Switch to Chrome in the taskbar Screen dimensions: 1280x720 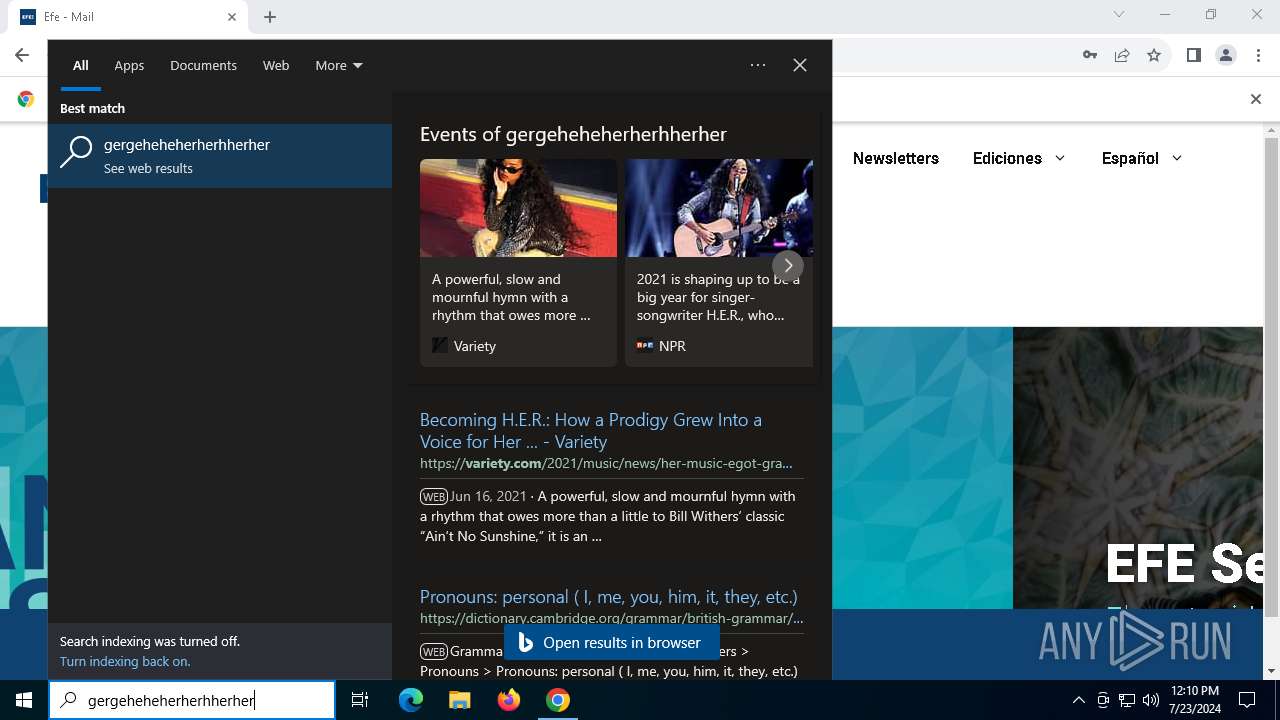pos(558,700)
